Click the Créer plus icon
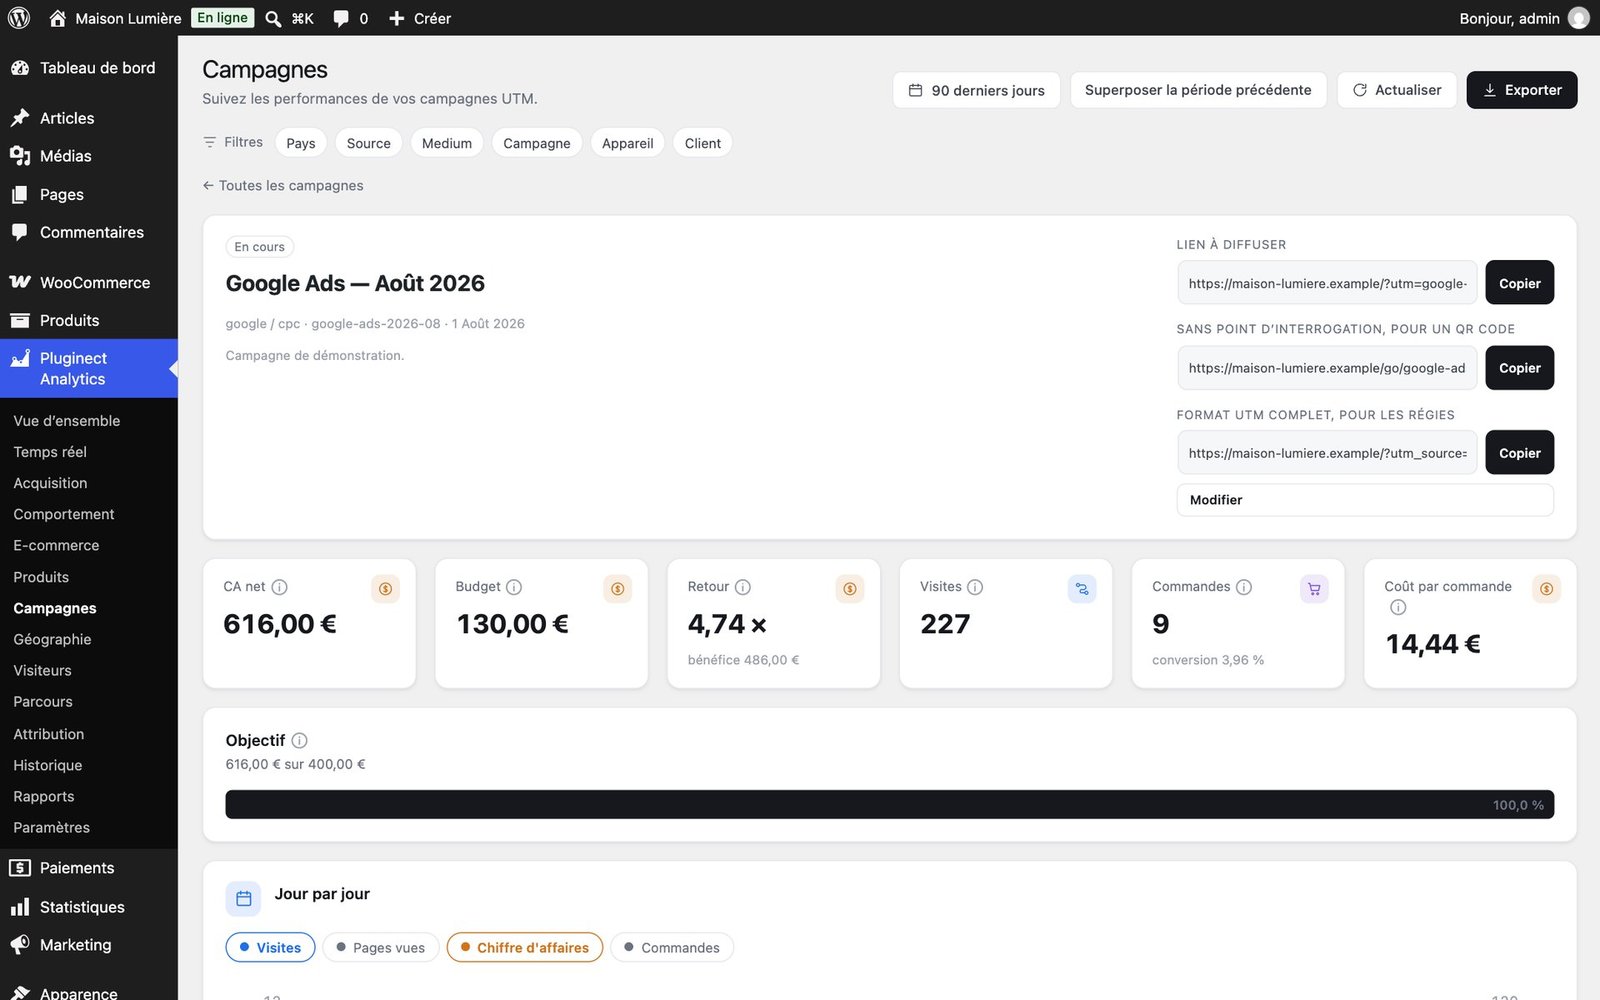Screen dimensions: 1600x1000 coord(397,18)
